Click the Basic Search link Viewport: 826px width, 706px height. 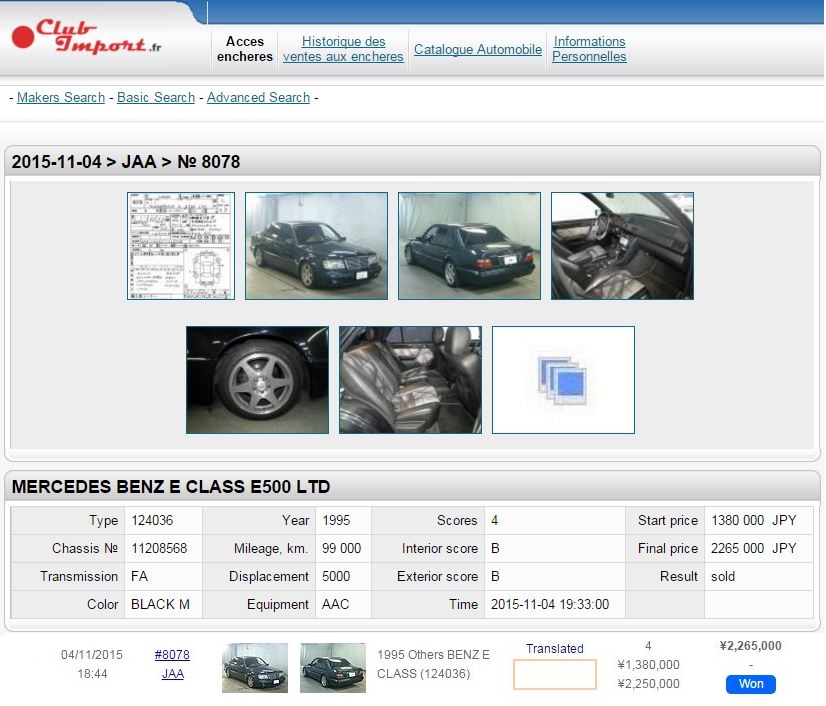pyautogui.click(x=156, y=98)
